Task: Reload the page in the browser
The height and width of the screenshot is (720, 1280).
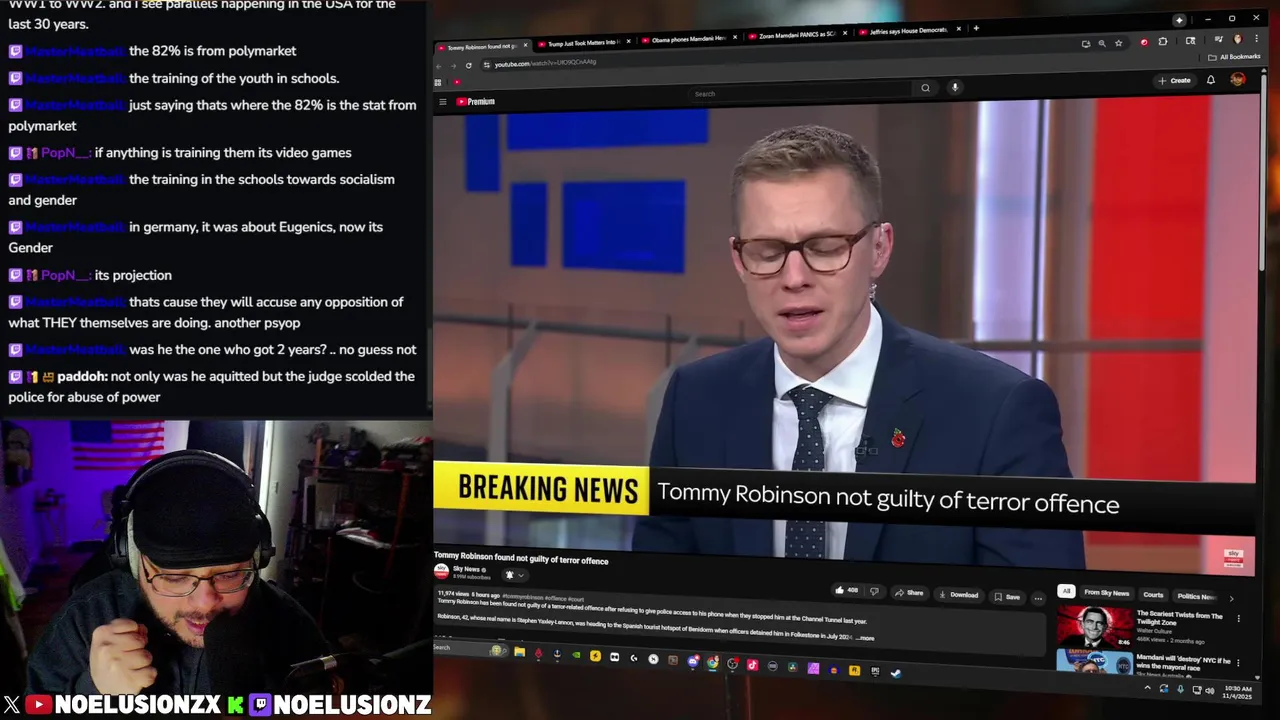Action: click(x=468, y=65)
